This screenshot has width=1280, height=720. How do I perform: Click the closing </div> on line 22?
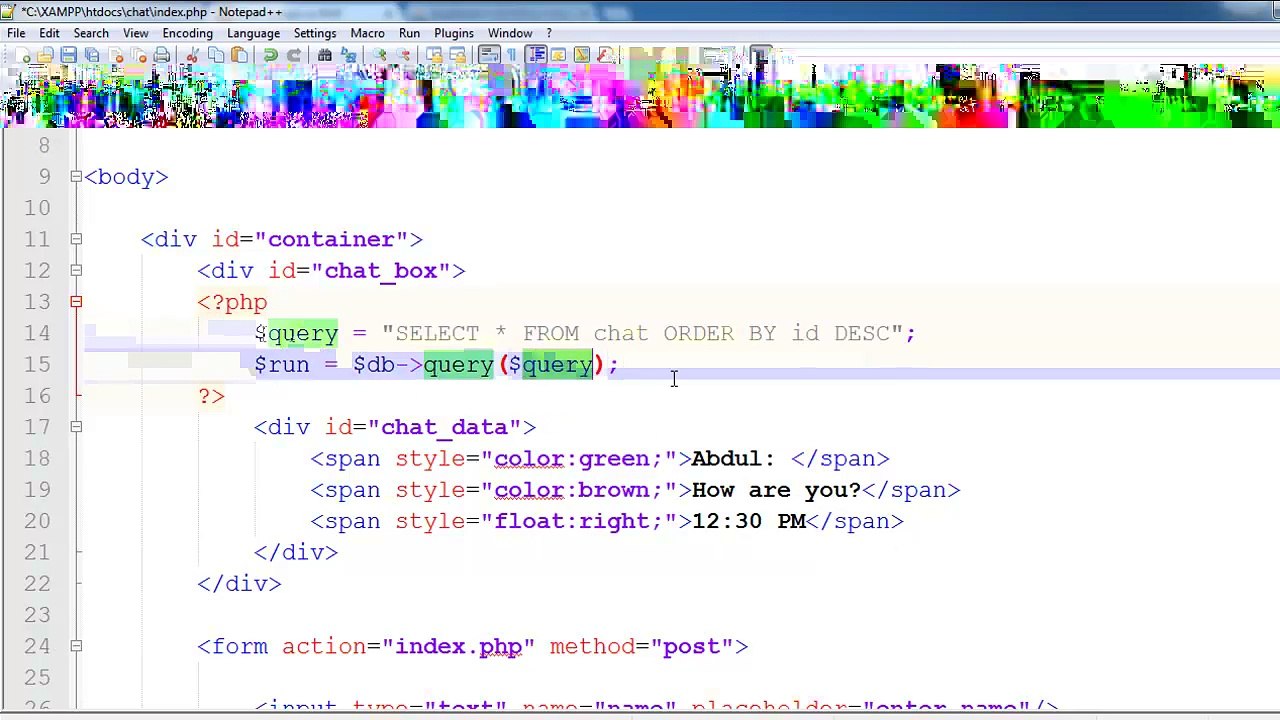click(239, 584)
